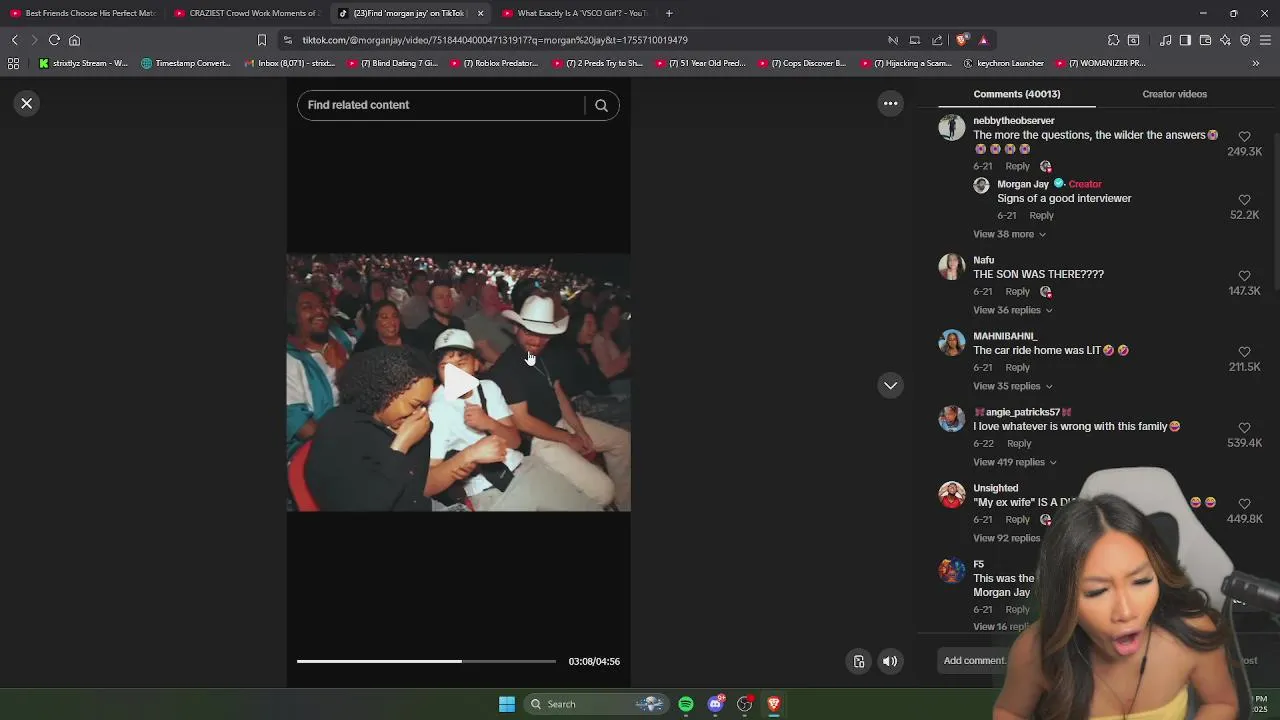Go to next video with down arrow

890,385
